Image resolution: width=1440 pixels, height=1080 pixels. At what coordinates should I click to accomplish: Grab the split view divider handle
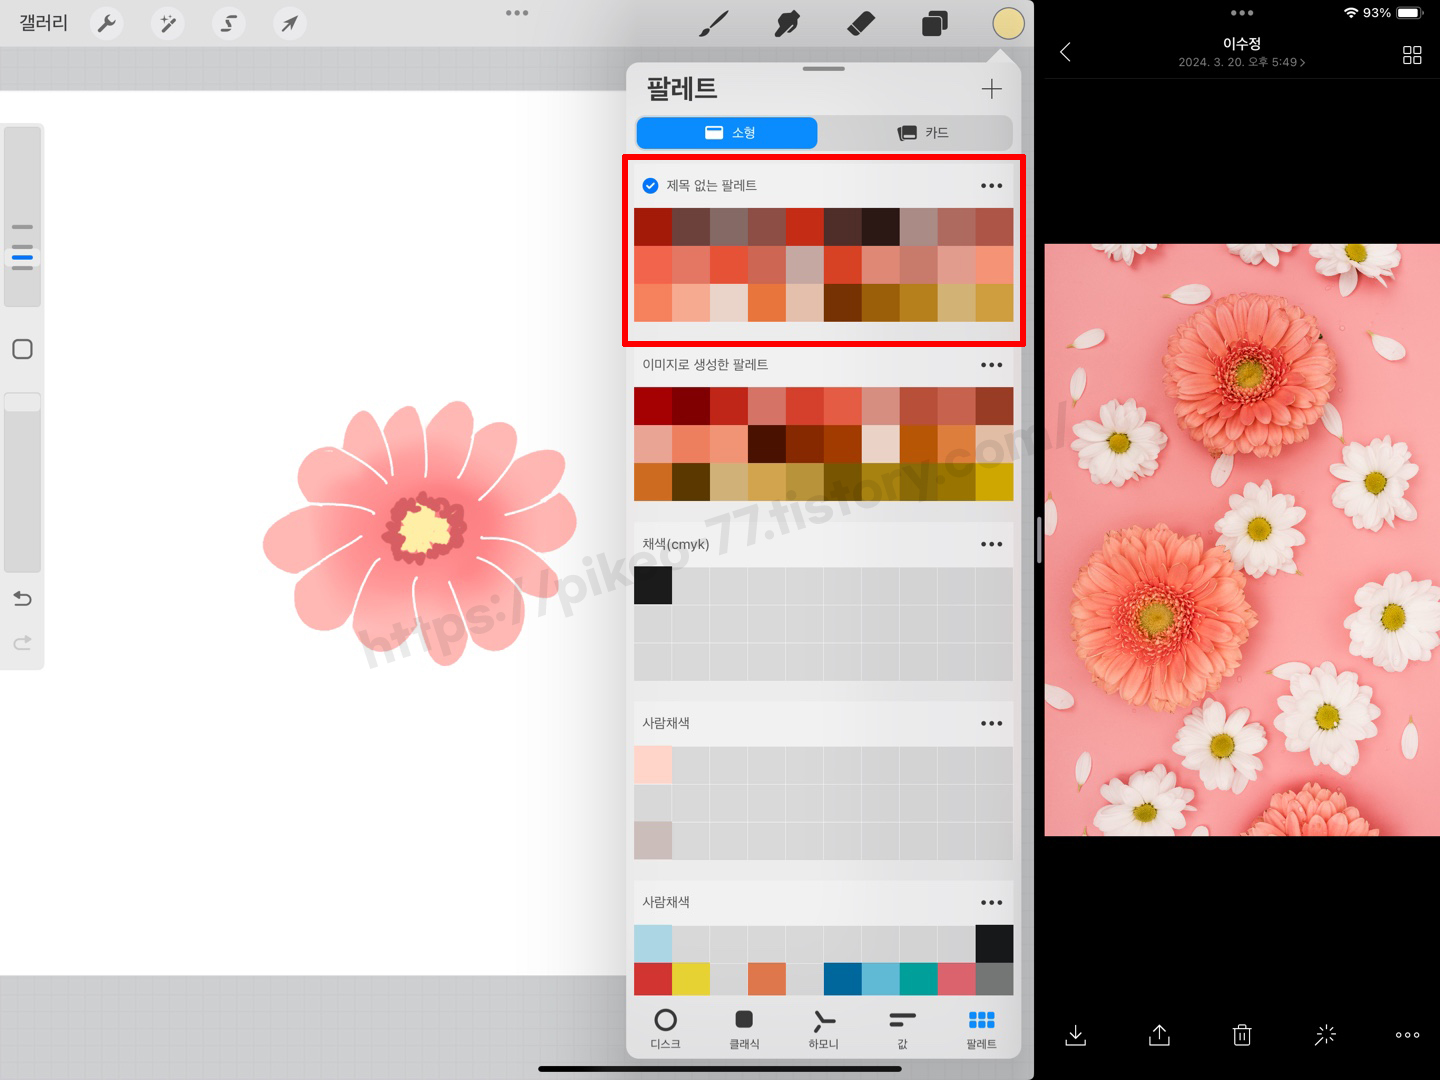[1039, 540]
